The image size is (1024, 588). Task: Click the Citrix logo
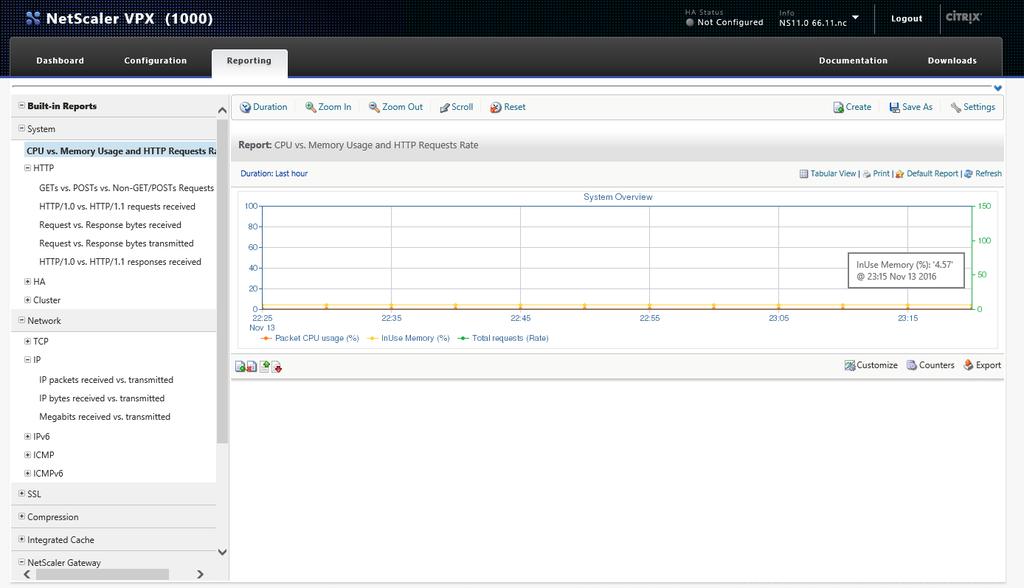[x=963, y=17]
